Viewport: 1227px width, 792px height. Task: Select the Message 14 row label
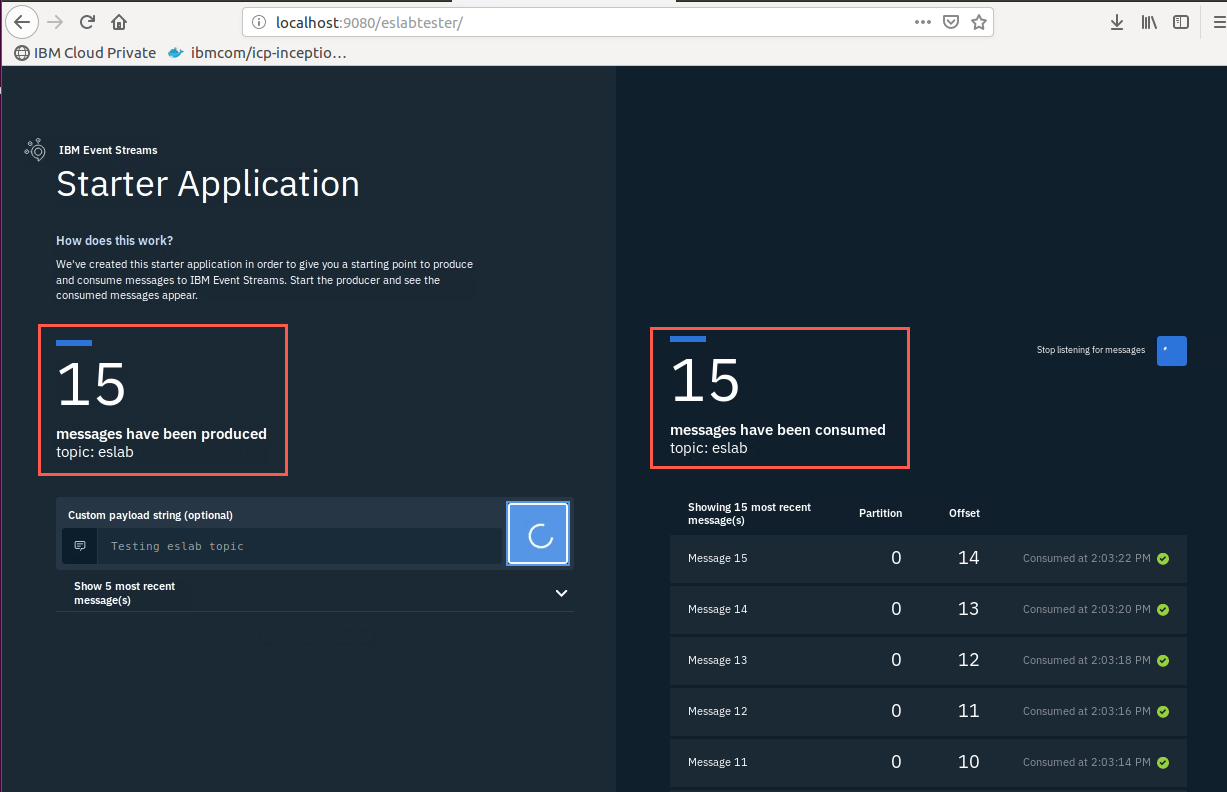coord(717,609)
